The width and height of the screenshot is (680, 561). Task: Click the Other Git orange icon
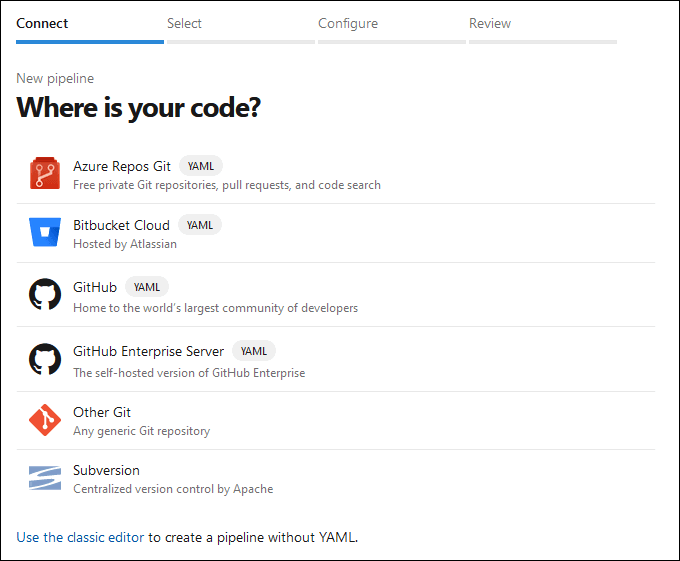(x=45, y=421)
